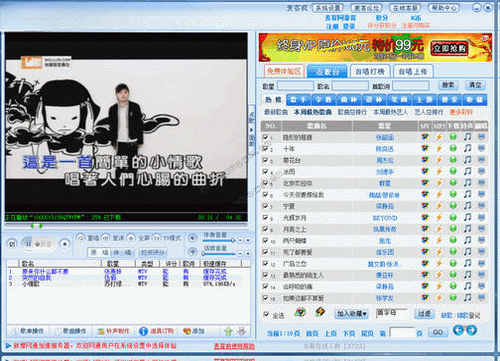Image resolution: width=500 pixels, height=361 pixels.
Task: Toggle the checkbox for song row 11
Action: (266, 252)
